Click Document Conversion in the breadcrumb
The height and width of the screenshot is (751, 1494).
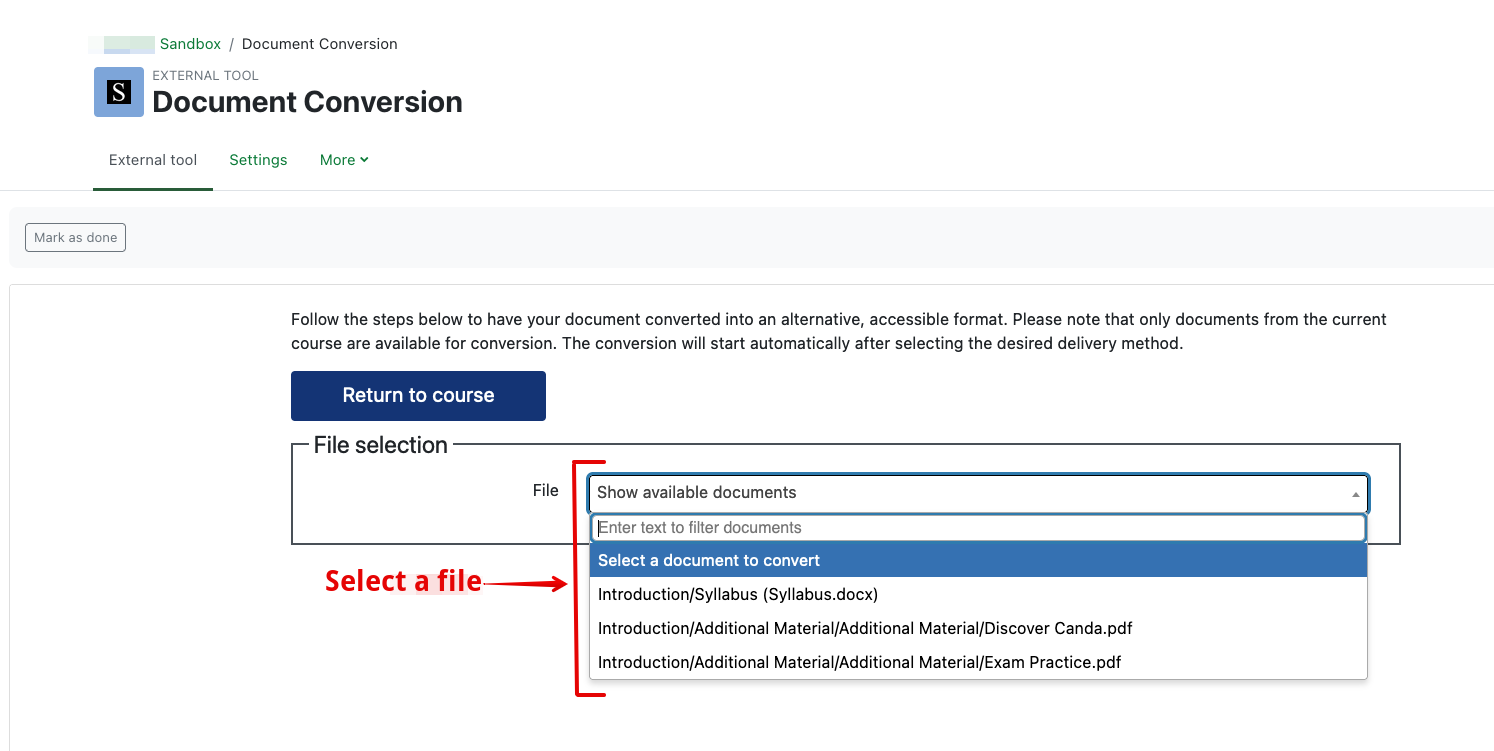click(320, 44)
